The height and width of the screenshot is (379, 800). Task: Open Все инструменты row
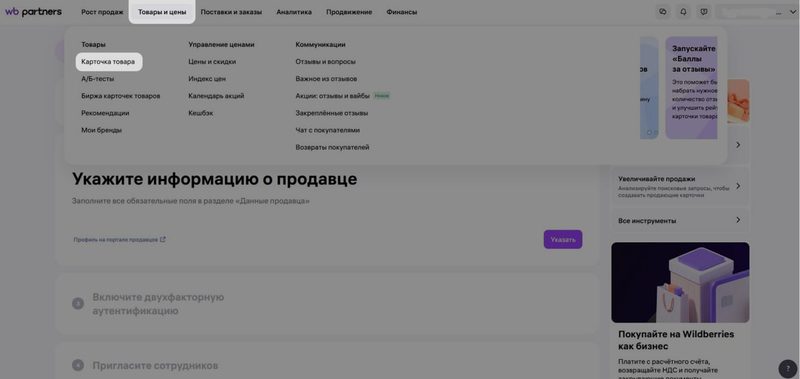point(680,220)
